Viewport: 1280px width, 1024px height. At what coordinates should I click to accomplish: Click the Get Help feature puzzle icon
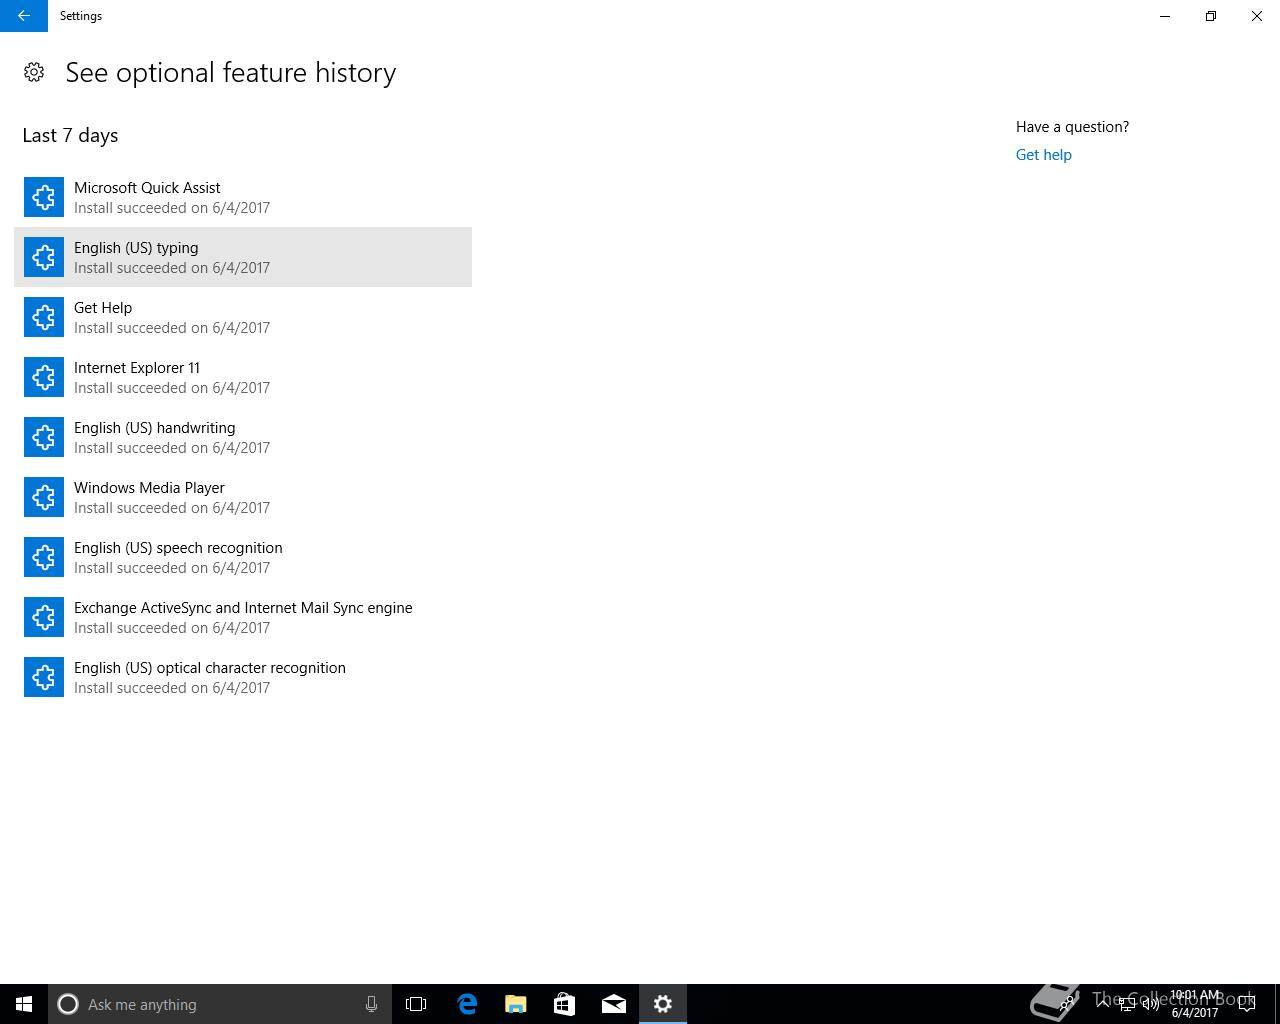coord(44,317)
